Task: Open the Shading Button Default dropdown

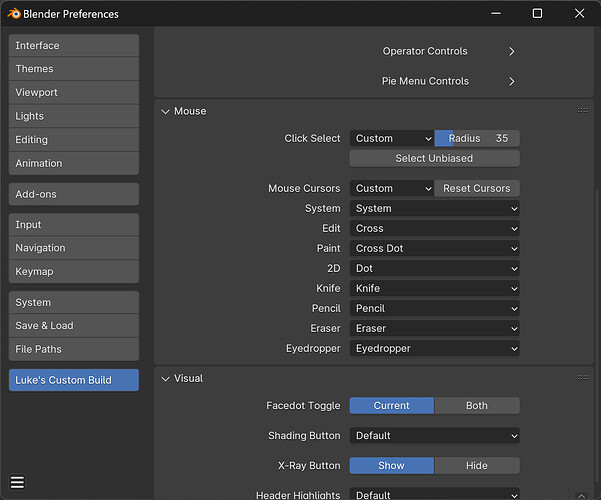Action: pyautogui.click(x=435, y=436)
